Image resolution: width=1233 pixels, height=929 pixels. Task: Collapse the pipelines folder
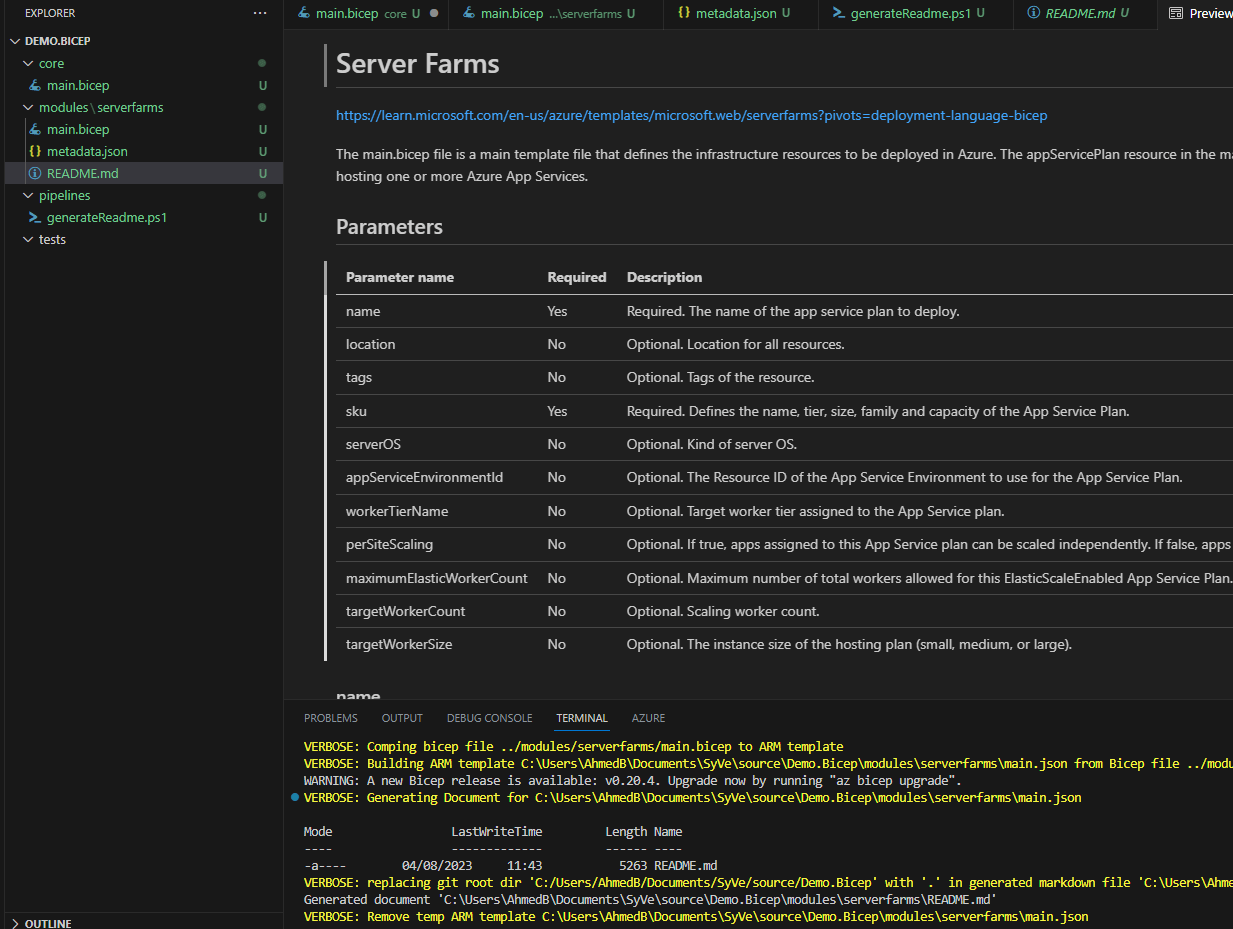tap(26, 195)
